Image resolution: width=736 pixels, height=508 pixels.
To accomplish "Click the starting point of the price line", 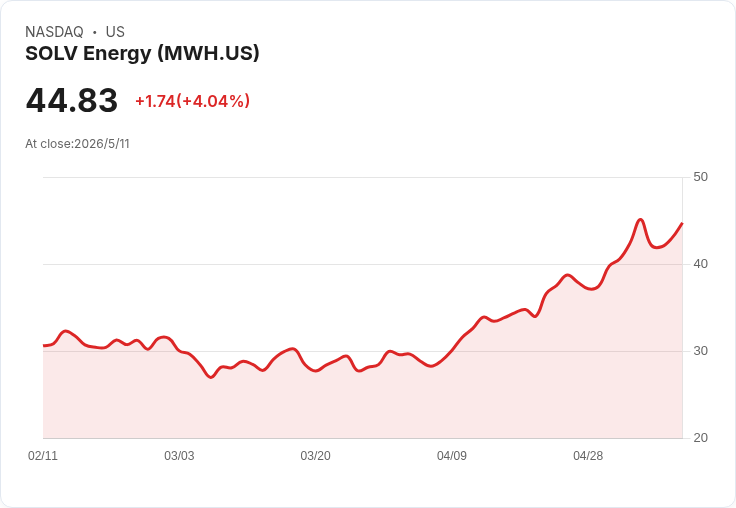I will (x=44, y=346).
